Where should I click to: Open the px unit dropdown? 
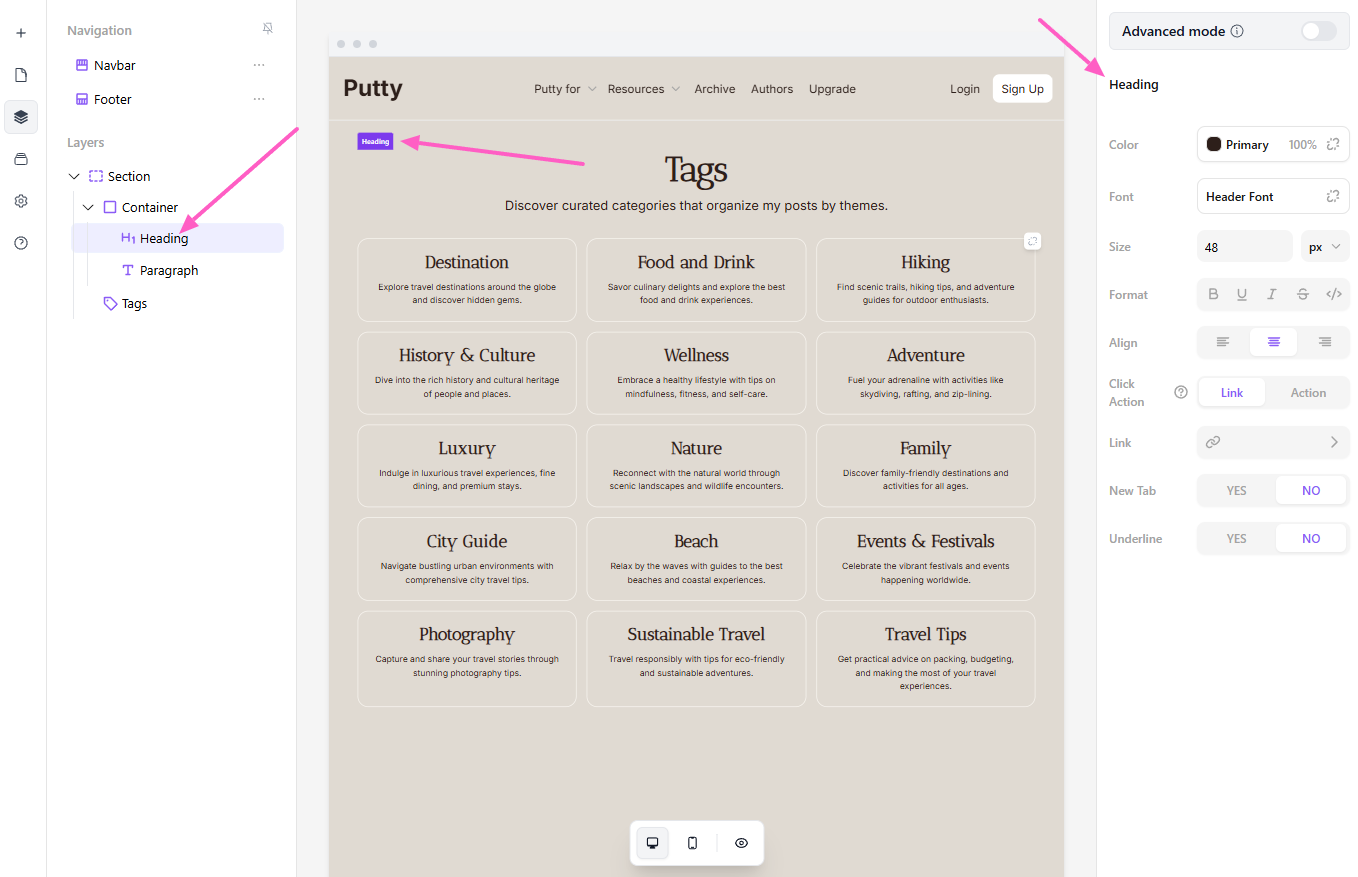point(1324,246)
